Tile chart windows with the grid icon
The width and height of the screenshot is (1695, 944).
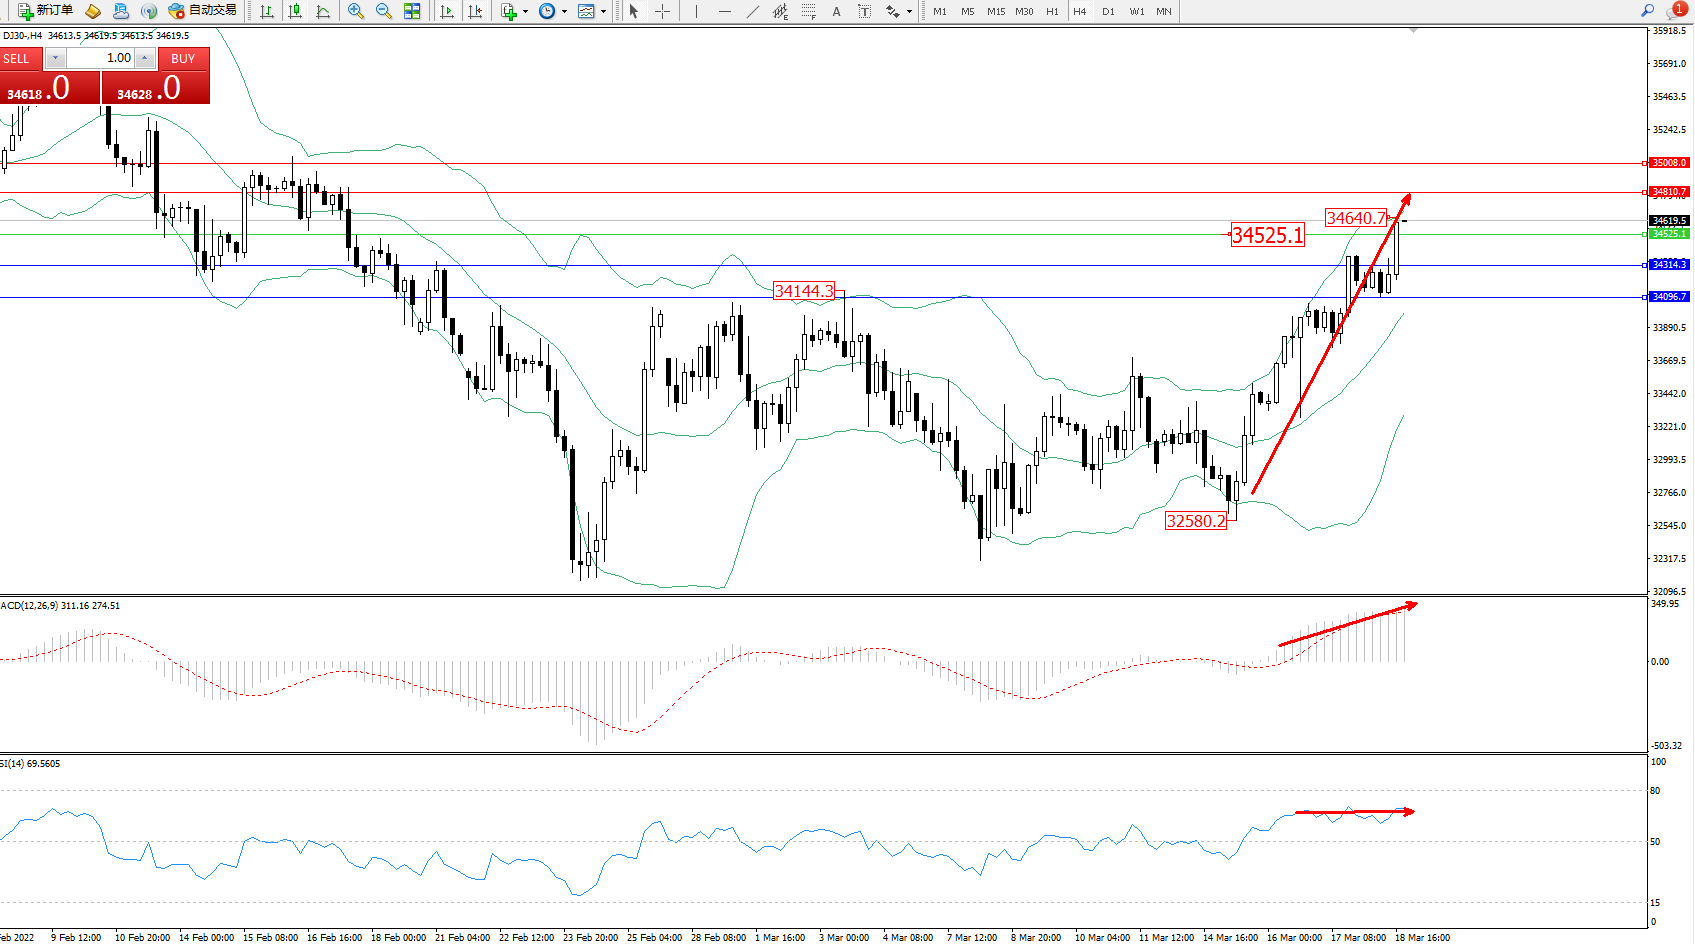pyautogui.click(x=412, y=11)
